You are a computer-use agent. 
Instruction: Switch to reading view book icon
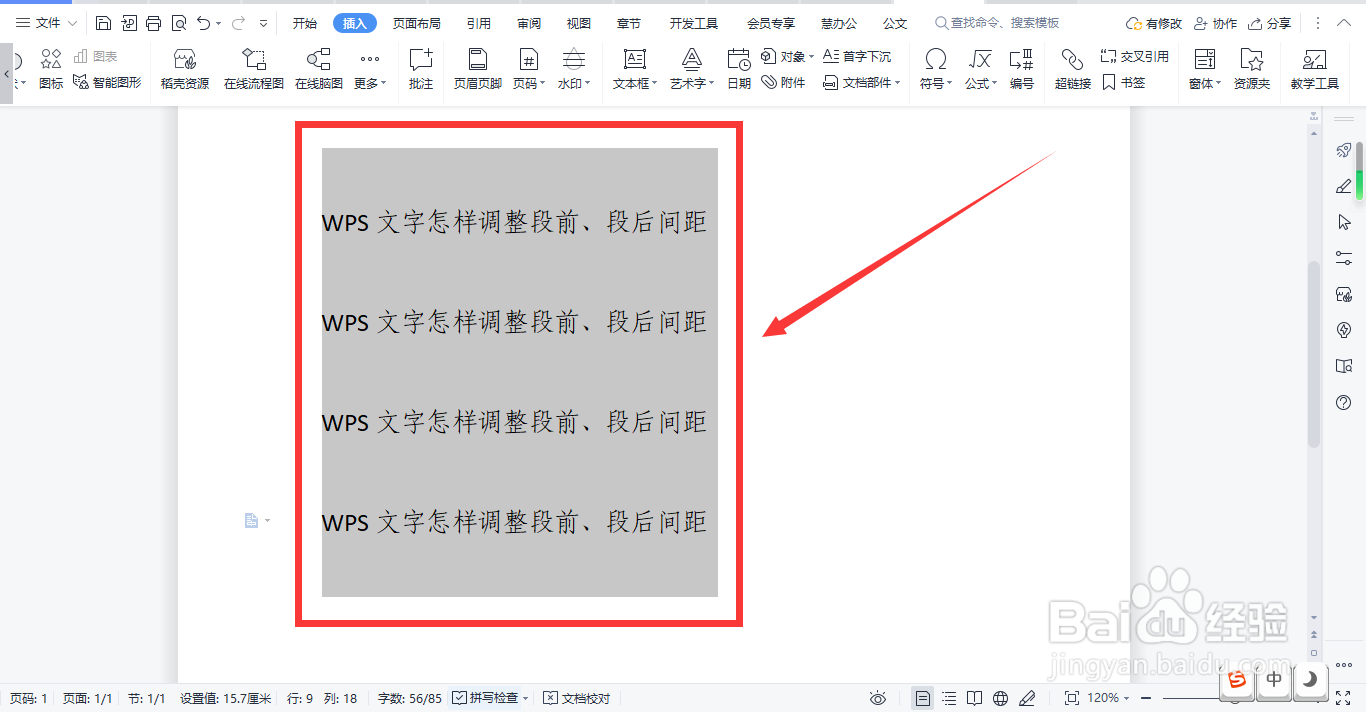click(x=975, y=698)
